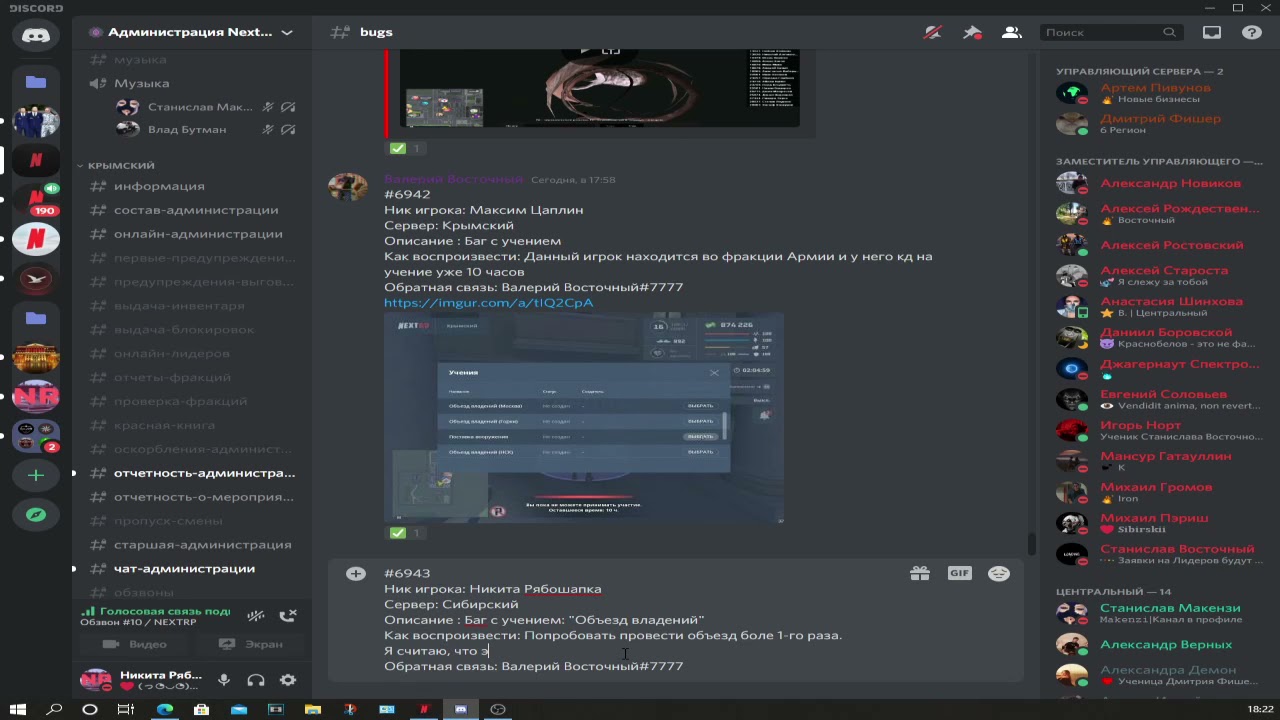Open the inbox tray icon
Screen dimensions: 1280x720
click(x=1212, y=32)
